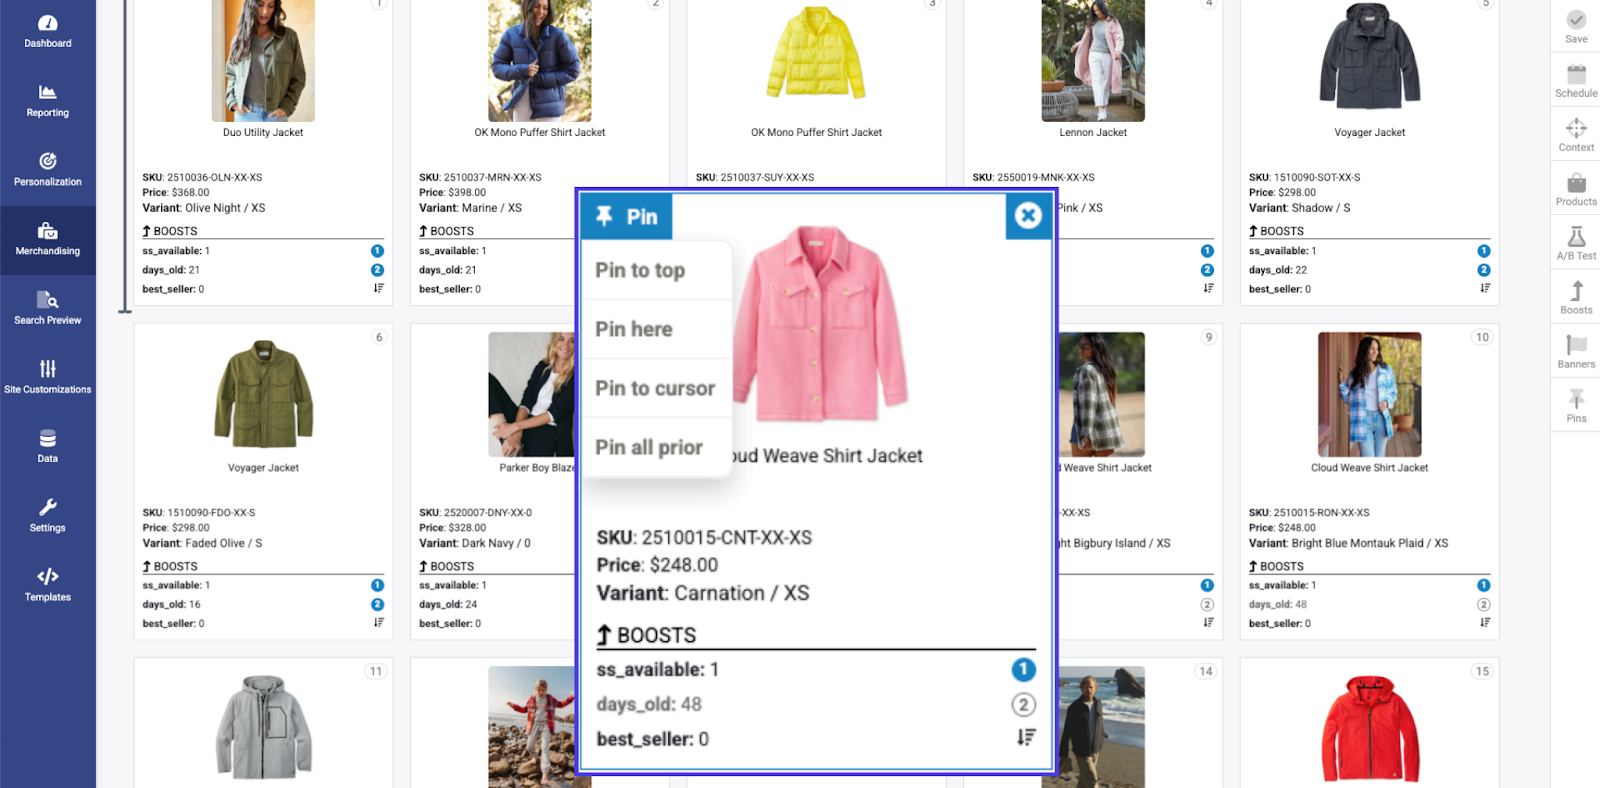
Task: Toggle ss_available boost 1 in popup
Action: [x=1023, y=670]
